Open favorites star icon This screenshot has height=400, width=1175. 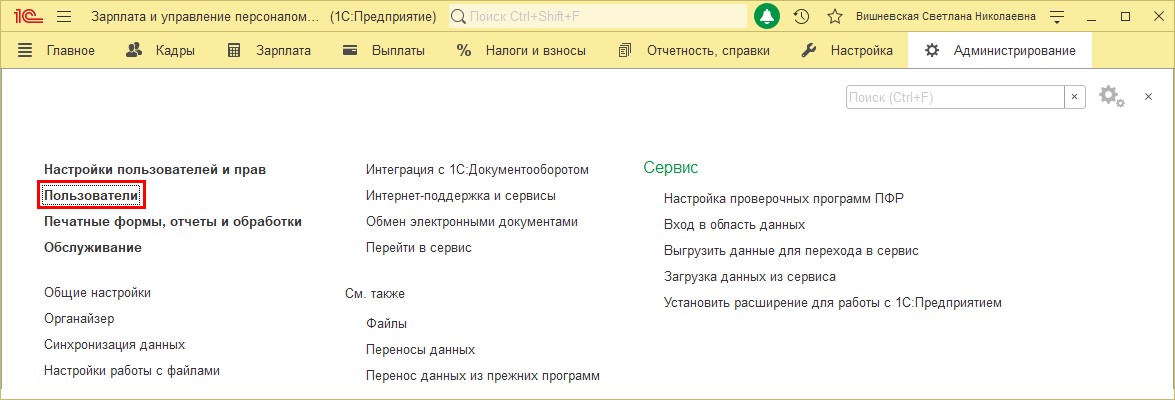[835, 16]
